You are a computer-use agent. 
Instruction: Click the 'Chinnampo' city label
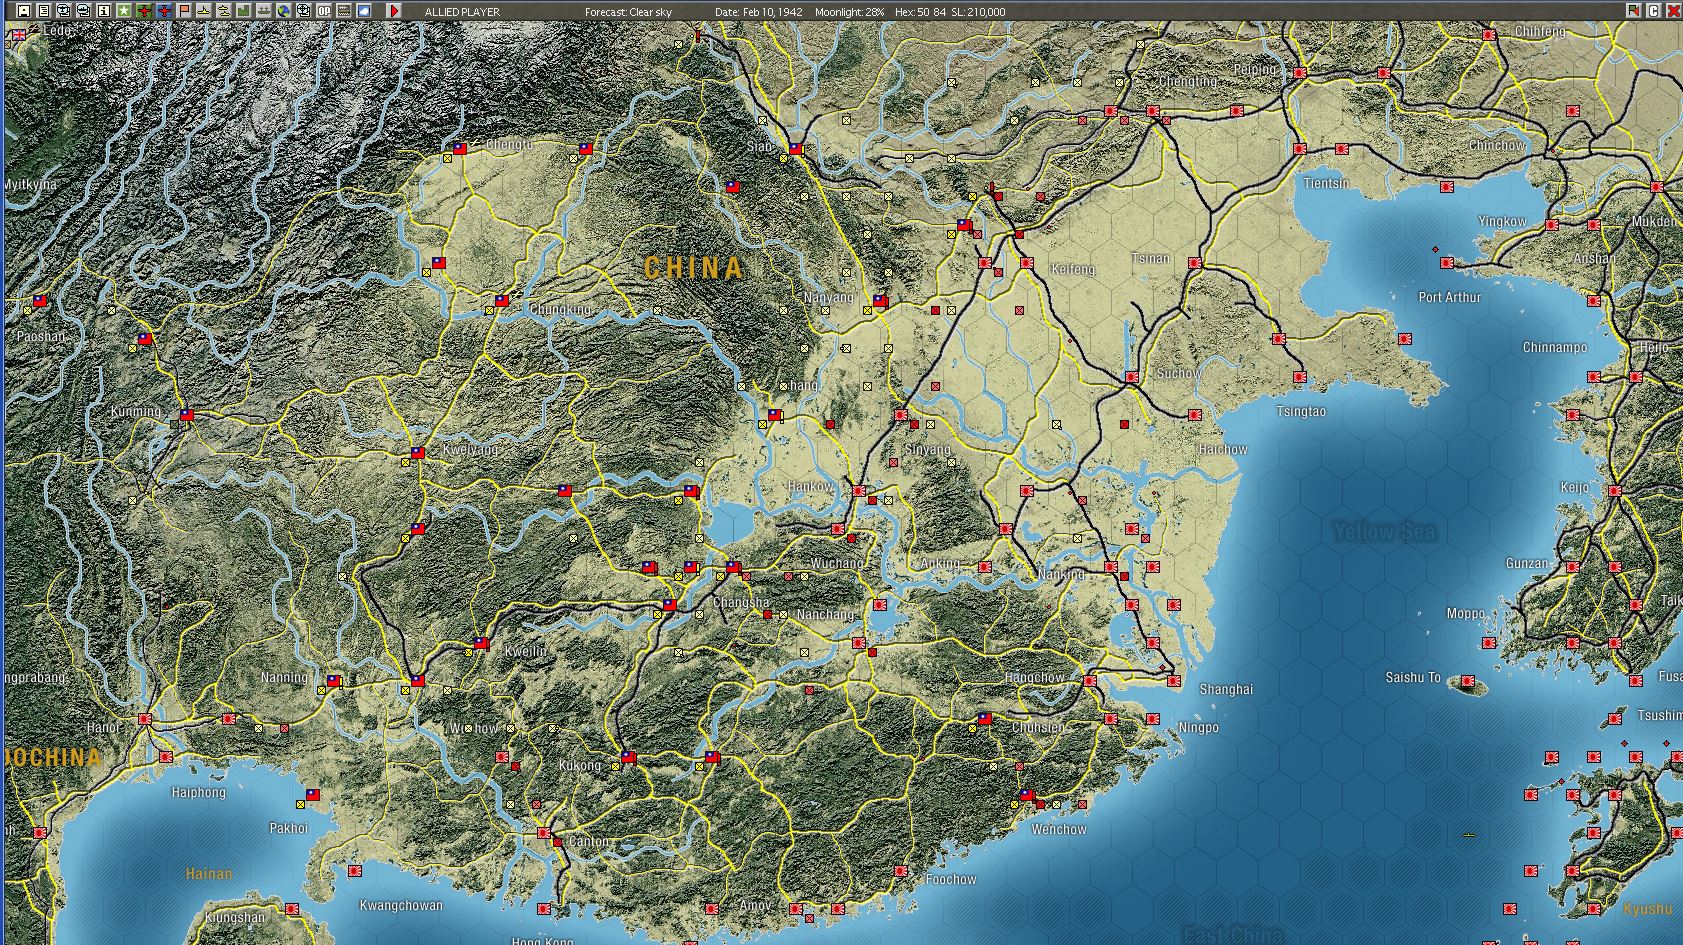pos(1555,348)
